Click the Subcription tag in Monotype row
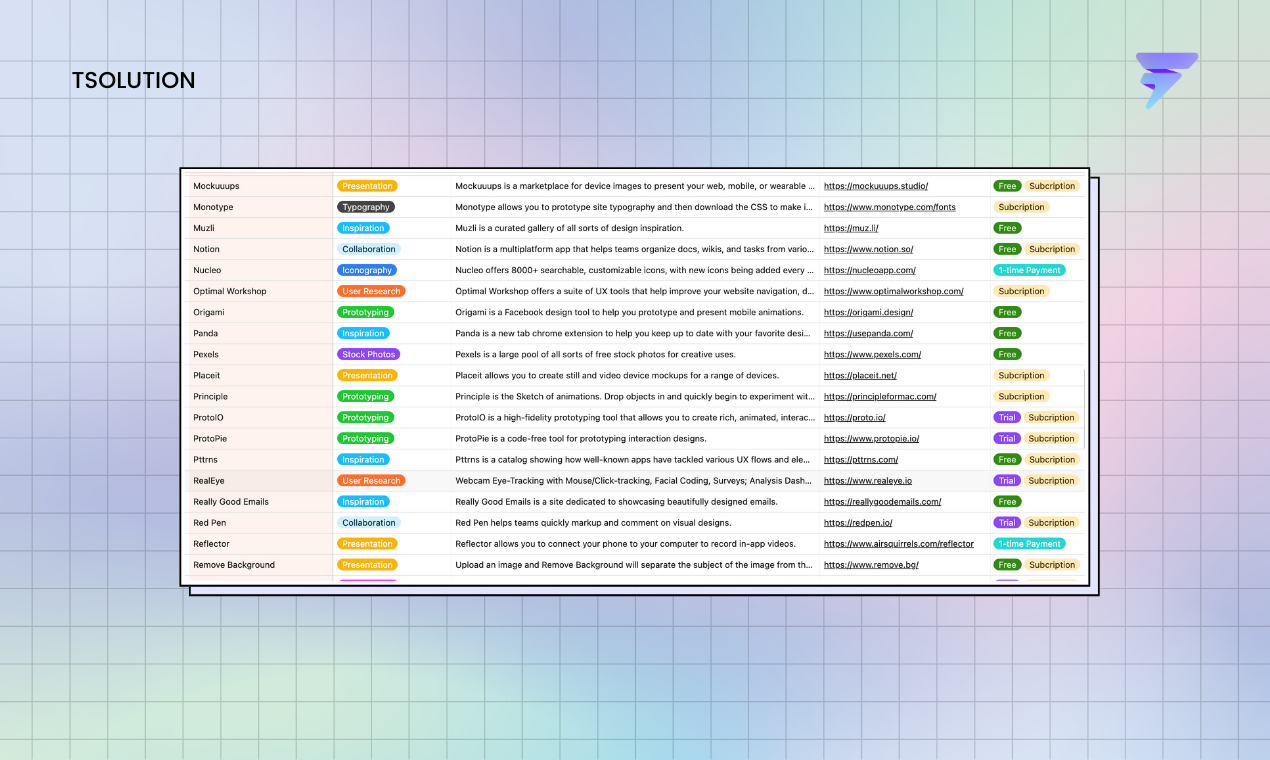 pyautogui.click(x=1021, y=207)
